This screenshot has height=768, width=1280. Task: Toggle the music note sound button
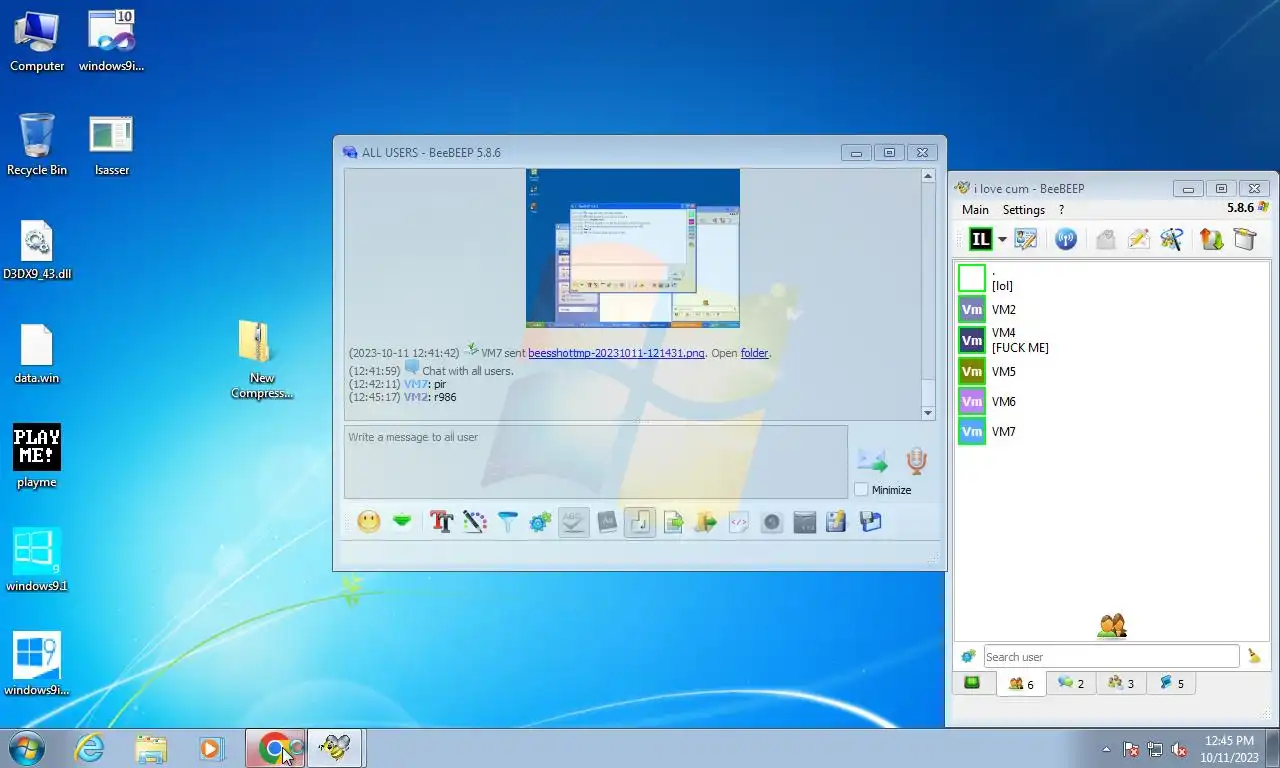(640, 522)
